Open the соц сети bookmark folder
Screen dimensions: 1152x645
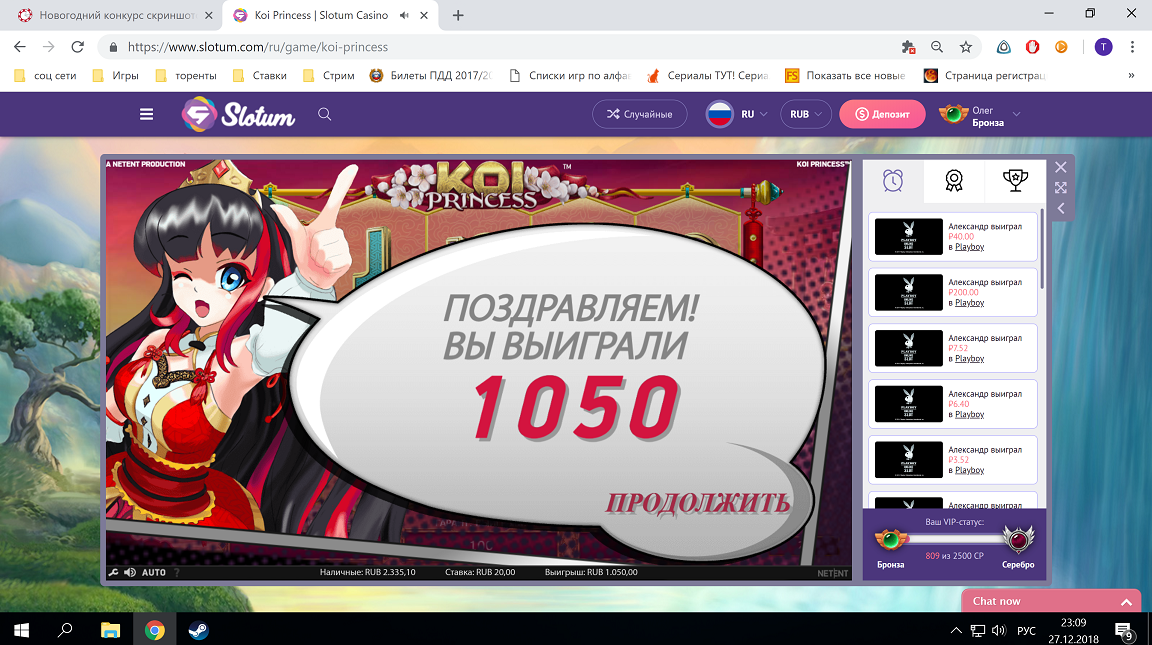pyautogui.click(x=45, y=76)
